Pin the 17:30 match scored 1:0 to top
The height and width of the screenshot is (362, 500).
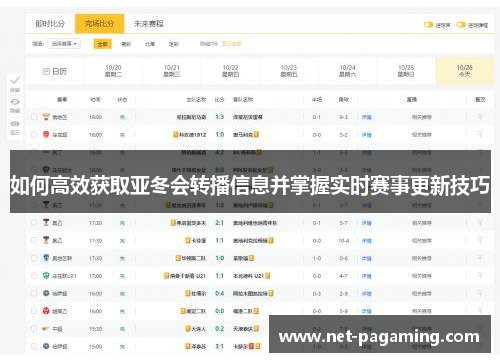pyautogui.click(x=480, y=258)
